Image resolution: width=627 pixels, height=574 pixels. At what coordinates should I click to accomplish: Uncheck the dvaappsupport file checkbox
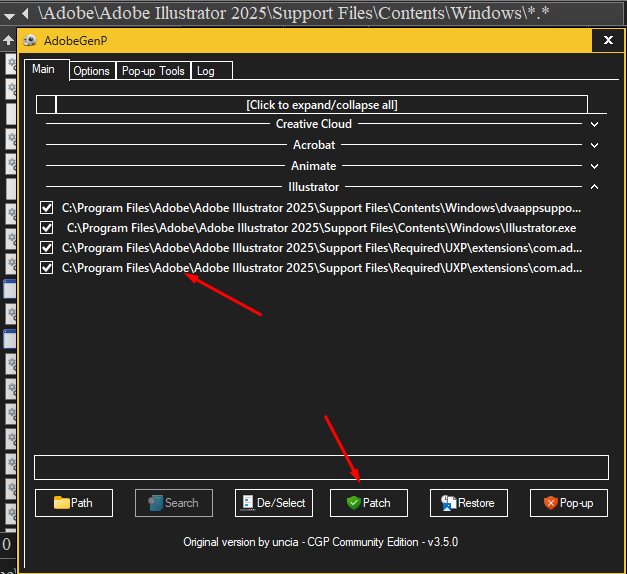coord(46,208)
